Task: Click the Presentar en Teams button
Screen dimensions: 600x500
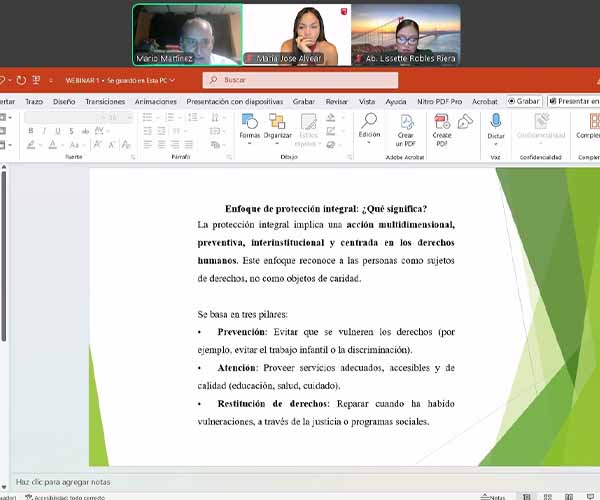Action: pyautogui.click(x=574, y=101)
